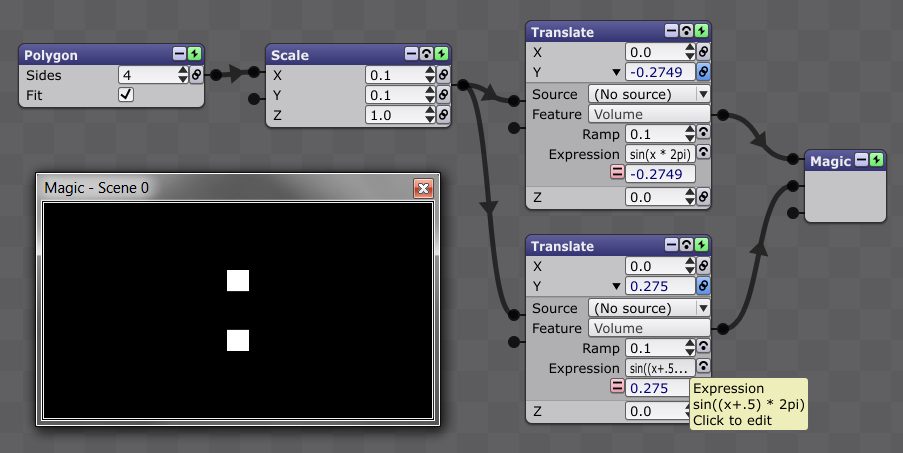Collapse the Y 0.275 modifier triangle
Image resolution: width=903 pixels, height=453 pixels.
pyautogui.click(x=616, y=287)
